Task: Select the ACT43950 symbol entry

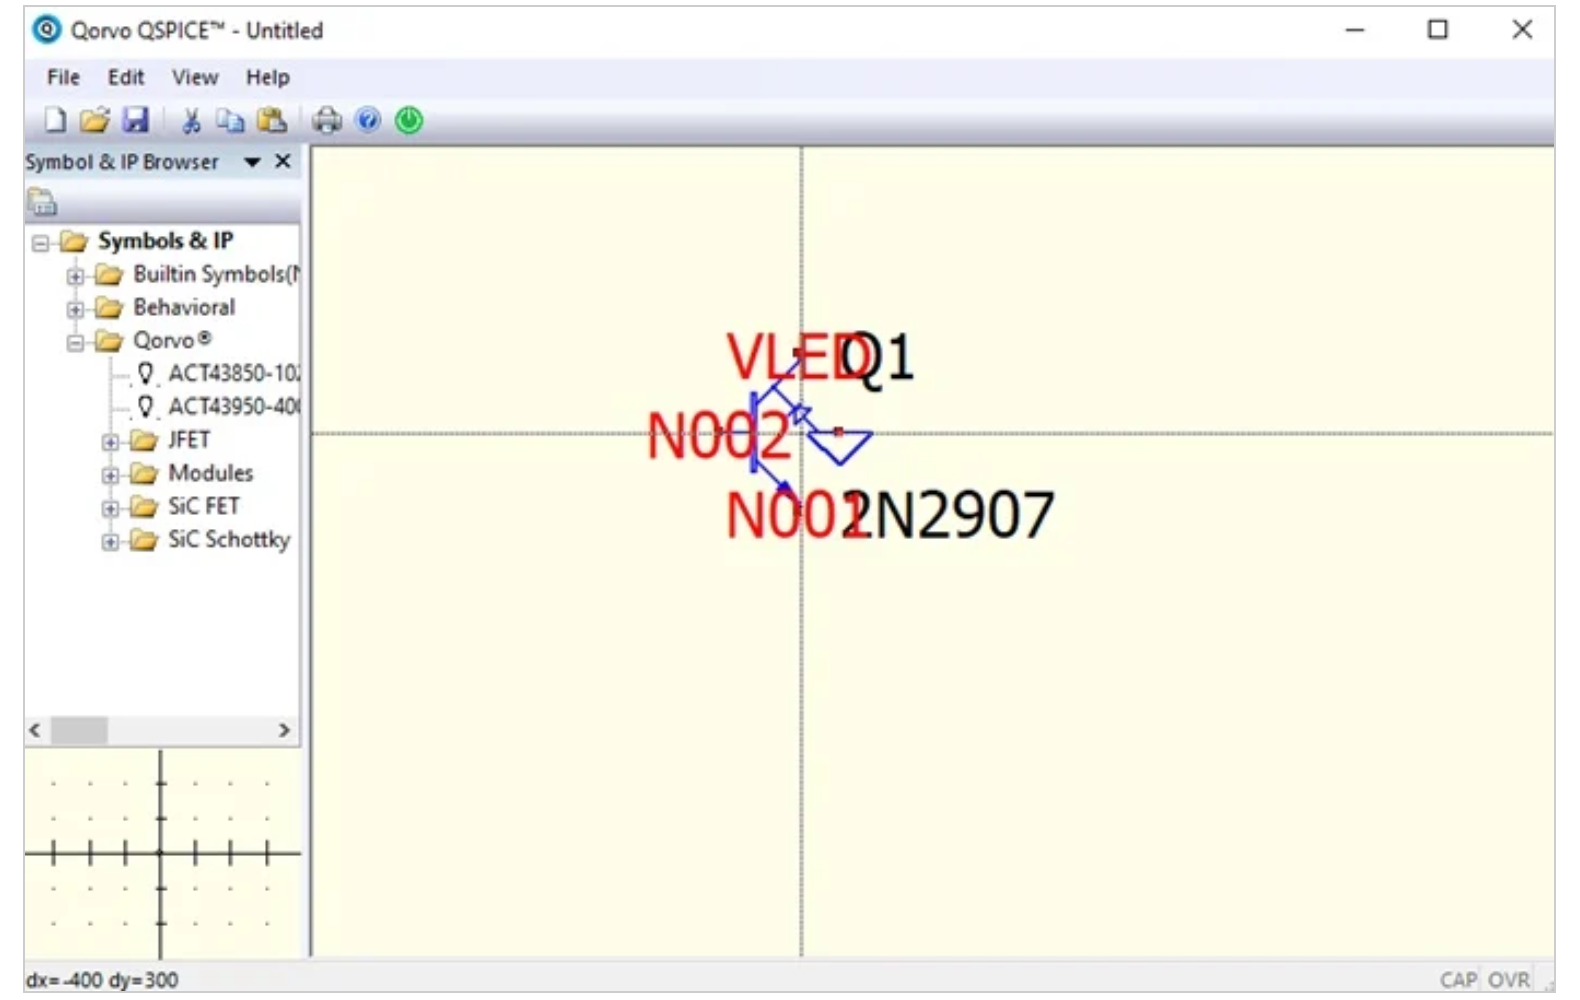Action: 232,406
